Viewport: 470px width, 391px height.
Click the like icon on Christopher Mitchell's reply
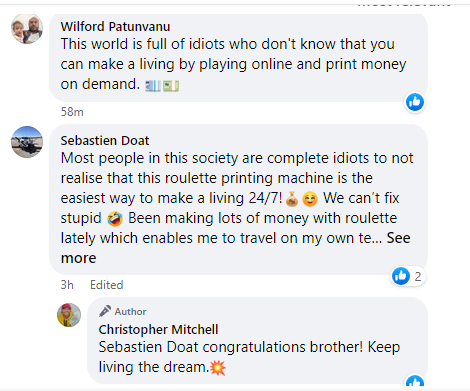click(x=415, y=381)
